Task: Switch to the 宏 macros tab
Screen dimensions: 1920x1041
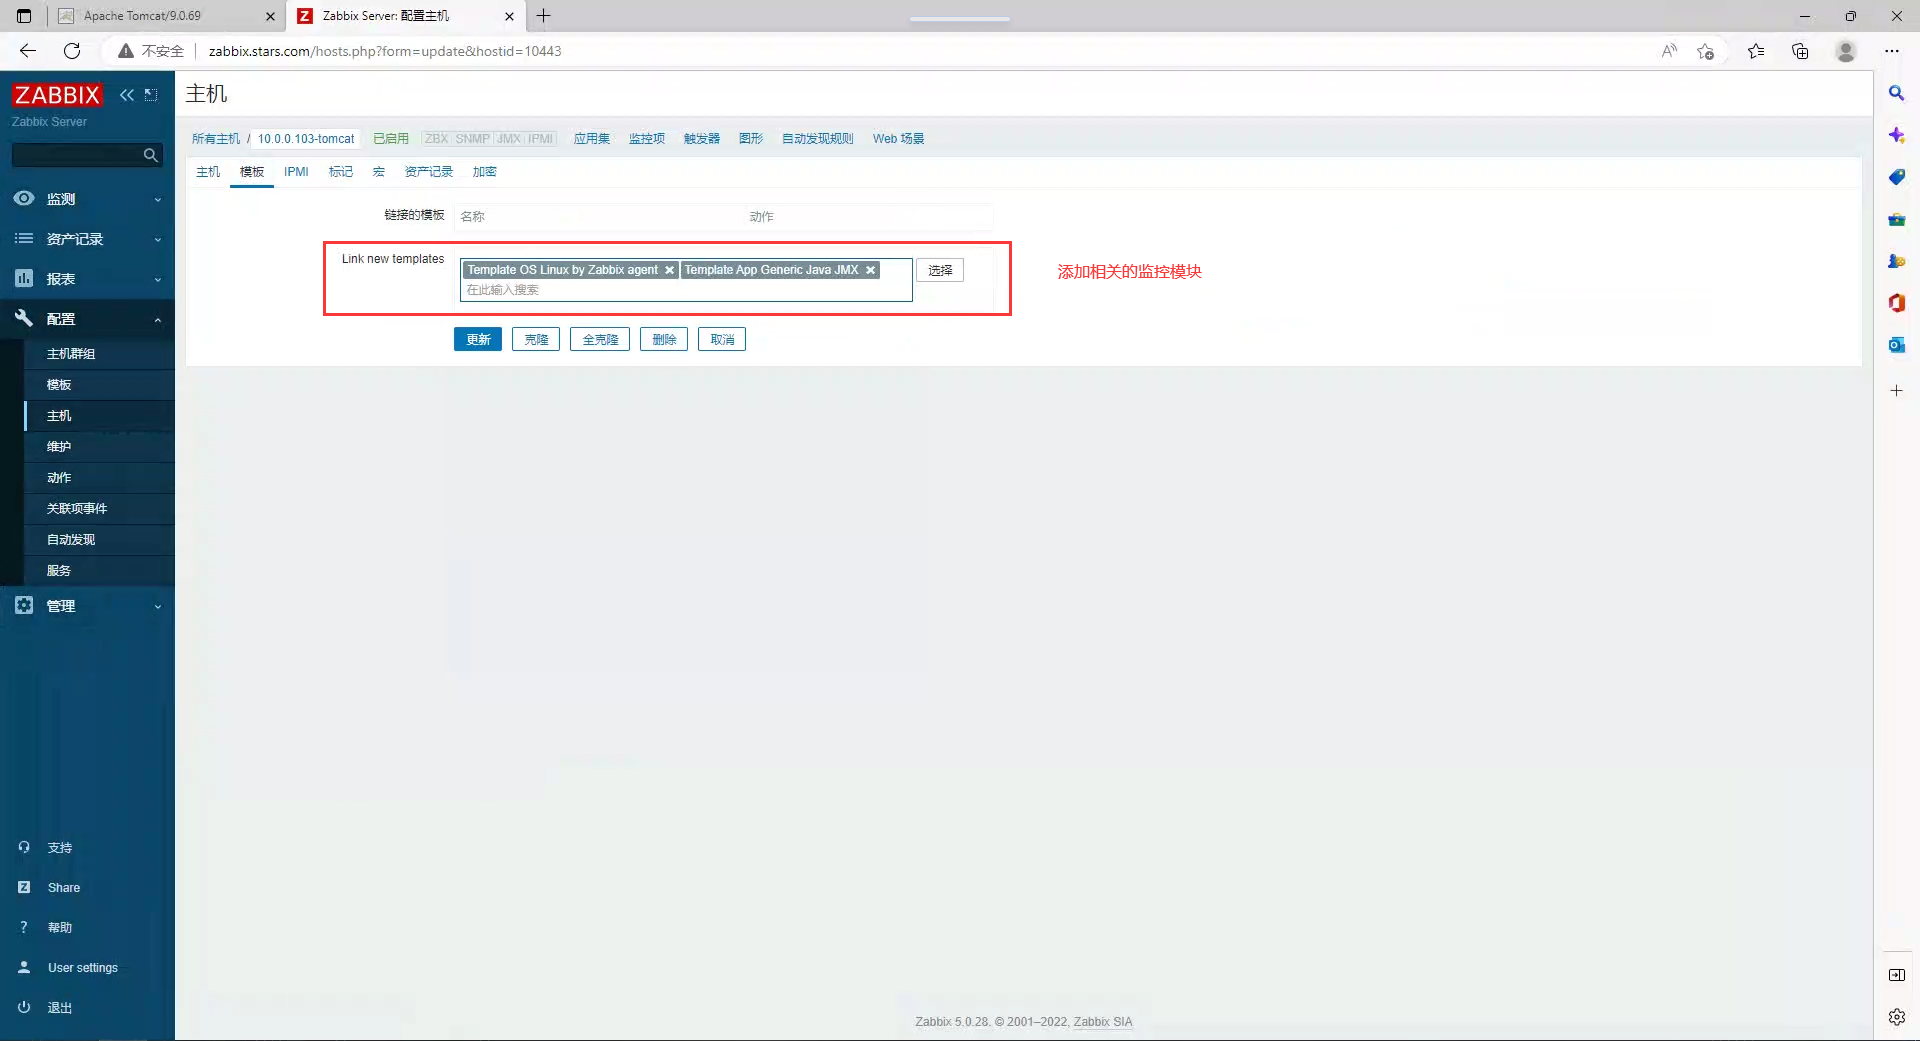Action: click(379, 172)
